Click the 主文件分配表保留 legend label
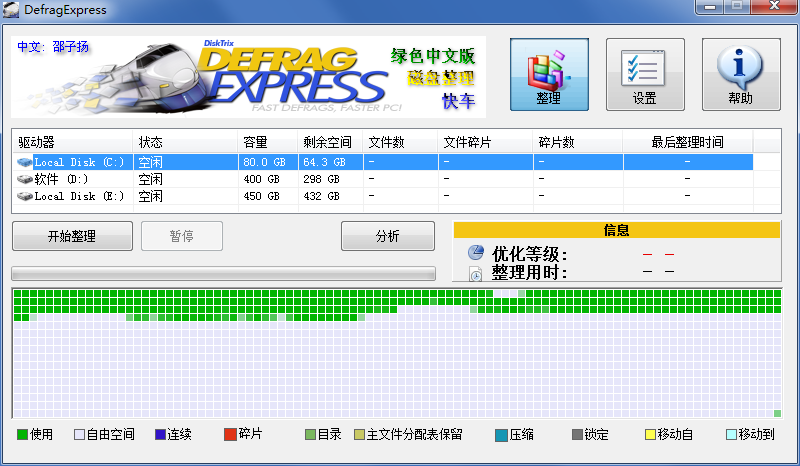Screen dimensions: 800x466 click(414, 434)
